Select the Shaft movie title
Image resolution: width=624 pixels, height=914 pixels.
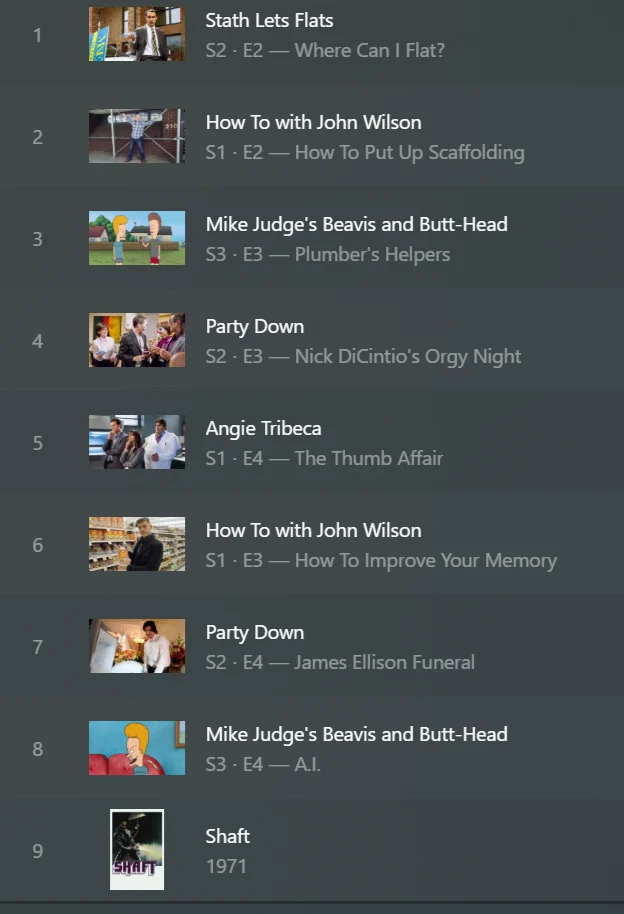click(x=228, y=836)
